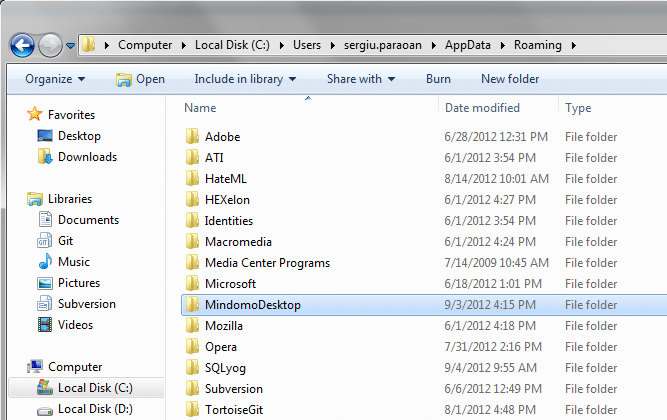667x420 pixels.
Task: Click the date 8/14/2012 10:01 AM
Action: point(497,179)
